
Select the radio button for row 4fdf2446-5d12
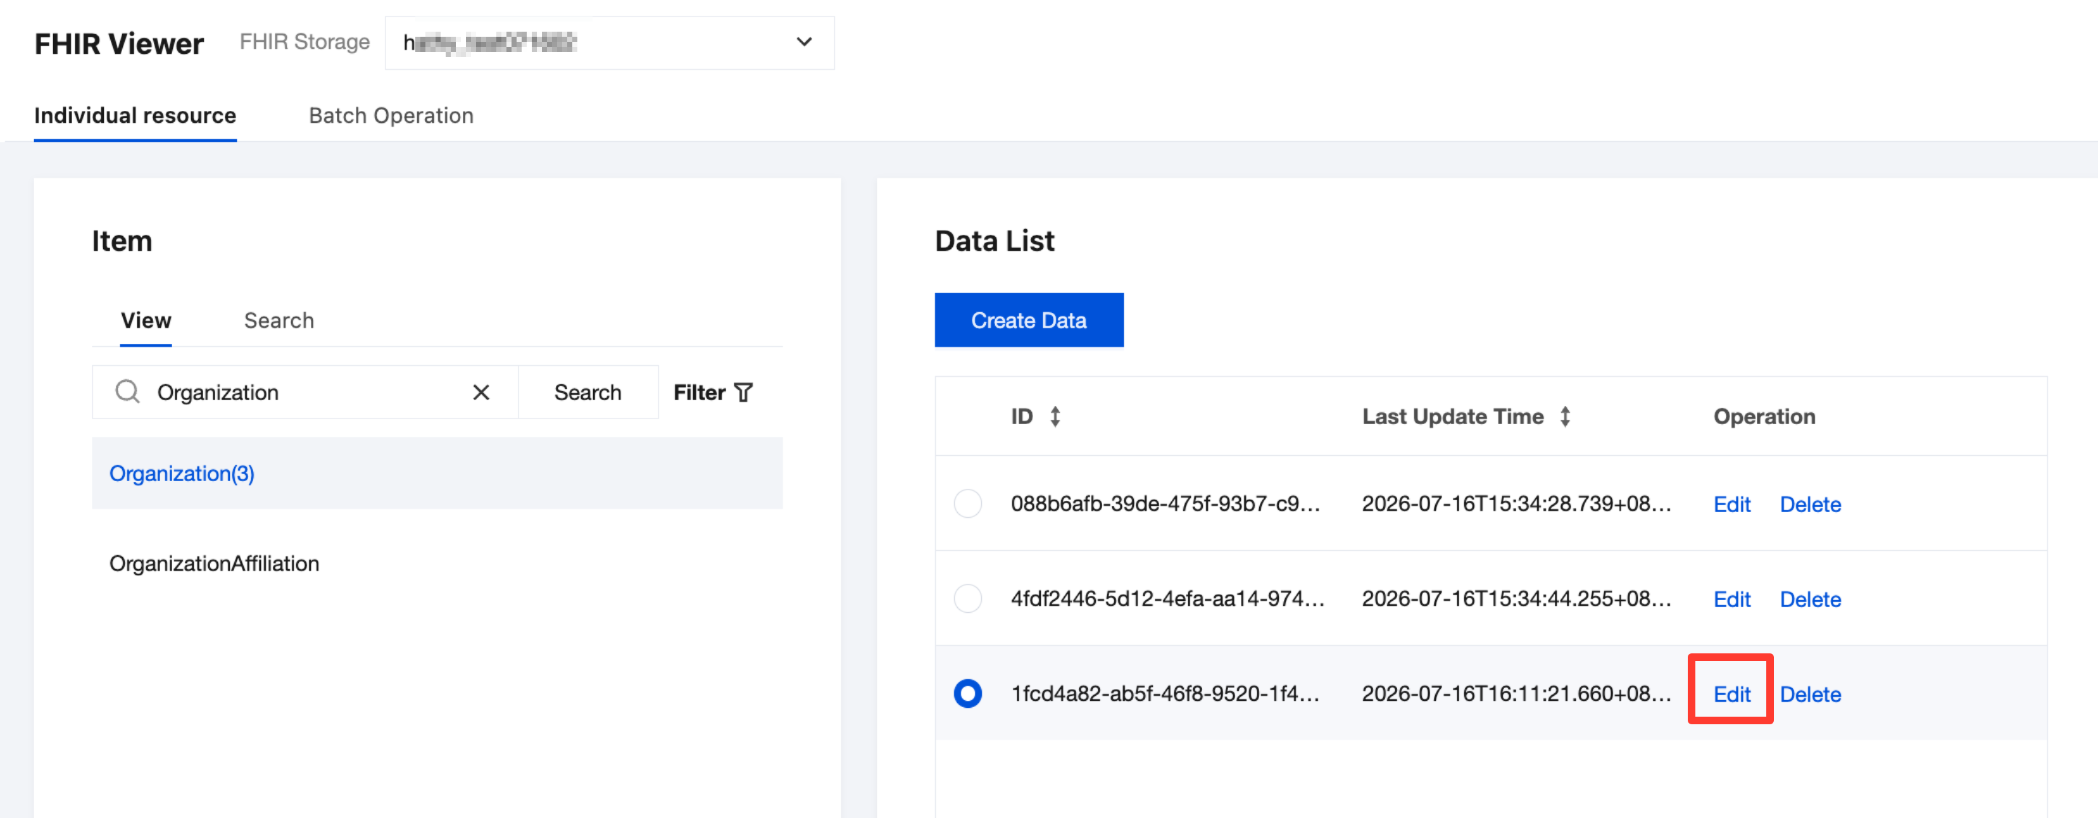tap(968, 598)
